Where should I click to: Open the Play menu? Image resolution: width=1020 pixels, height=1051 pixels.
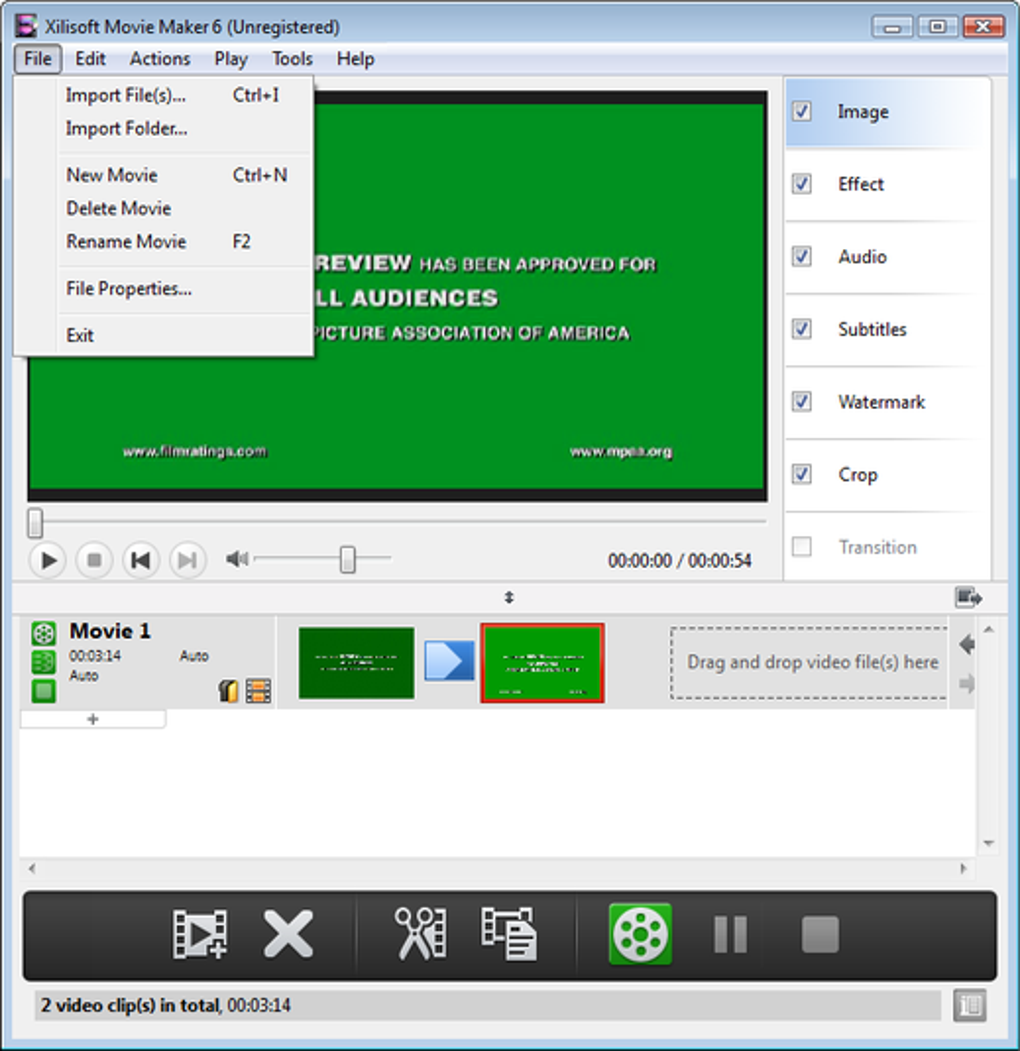[231, 59]
